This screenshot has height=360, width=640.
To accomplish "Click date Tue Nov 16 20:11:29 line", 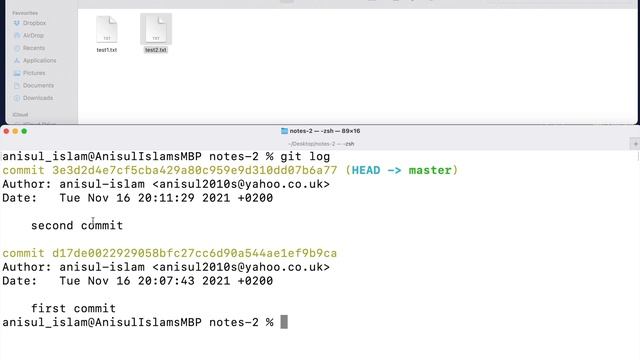I will pyautogui.click(x=138, y=198).
